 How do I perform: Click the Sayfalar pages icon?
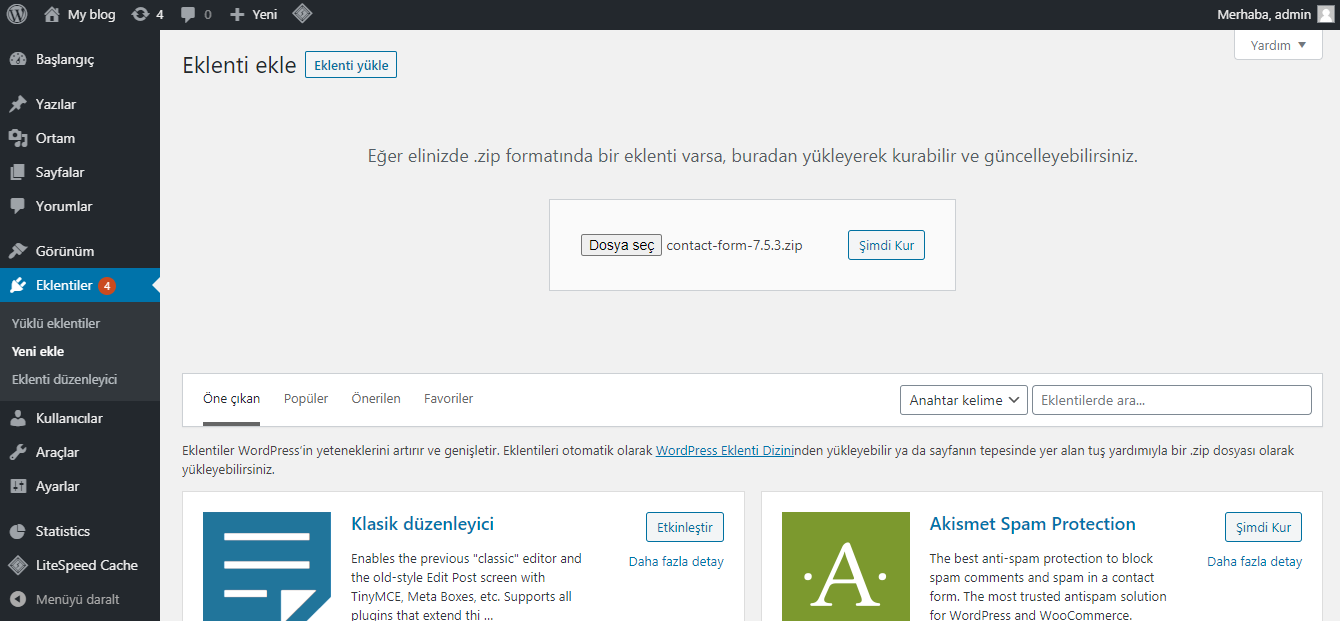click(18, 172)
